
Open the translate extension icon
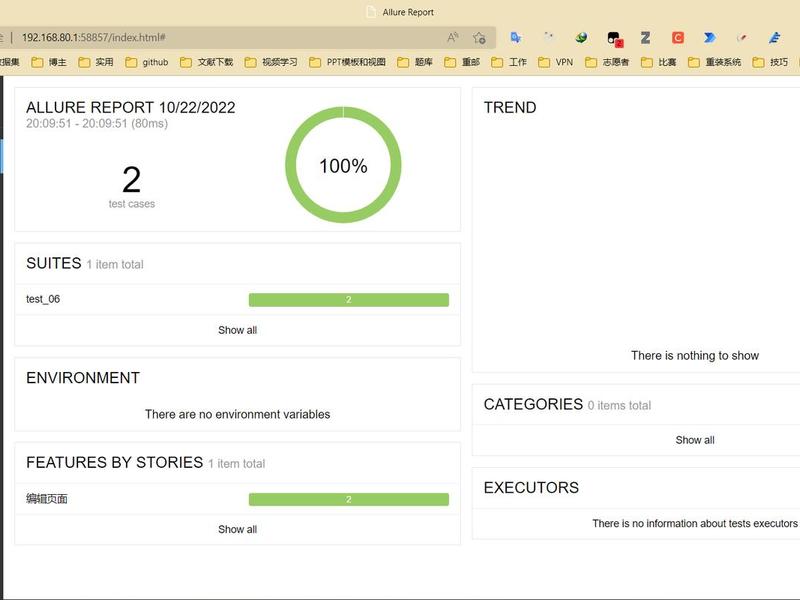(516, 37)
